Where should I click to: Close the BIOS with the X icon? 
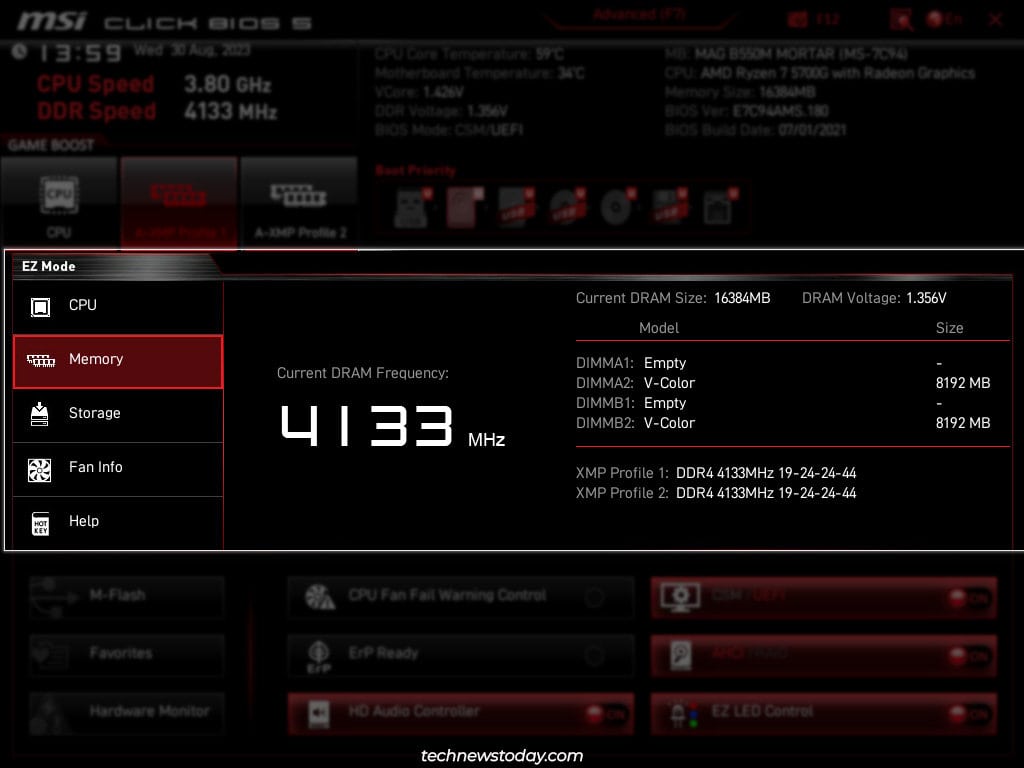tap(995, 20)
